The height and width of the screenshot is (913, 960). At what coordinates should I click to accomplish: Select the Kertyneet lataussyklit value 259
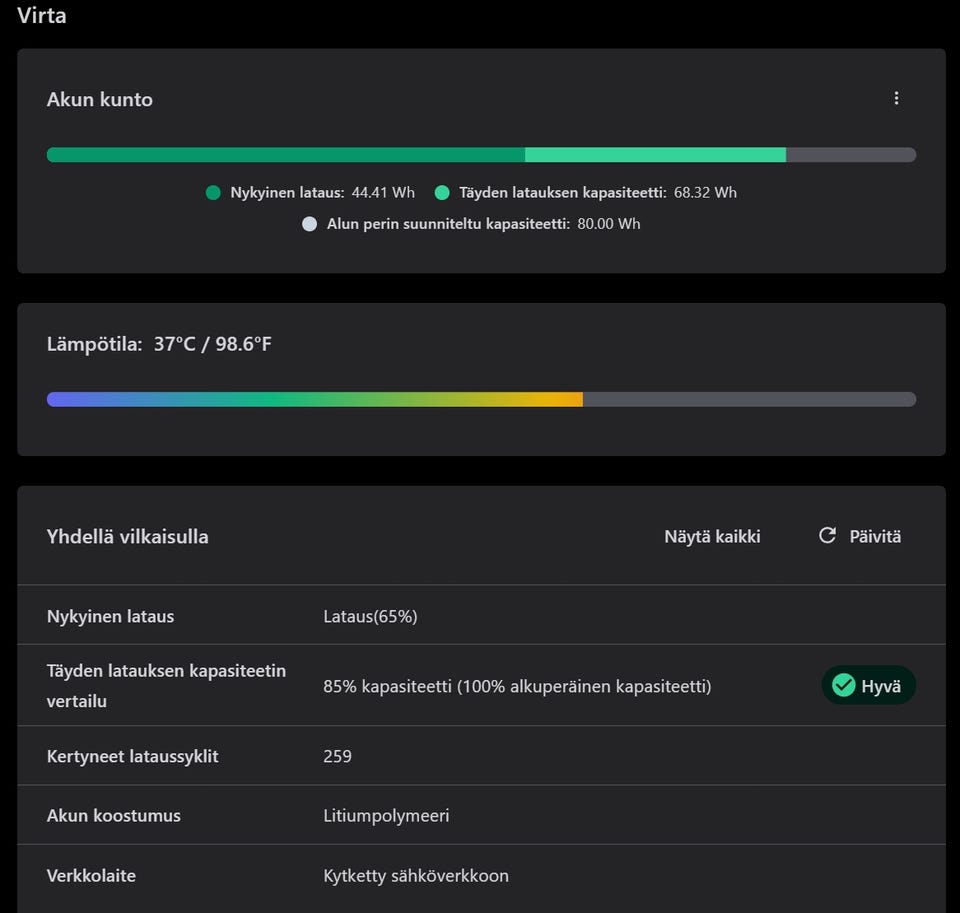click(x=338, y=756)
